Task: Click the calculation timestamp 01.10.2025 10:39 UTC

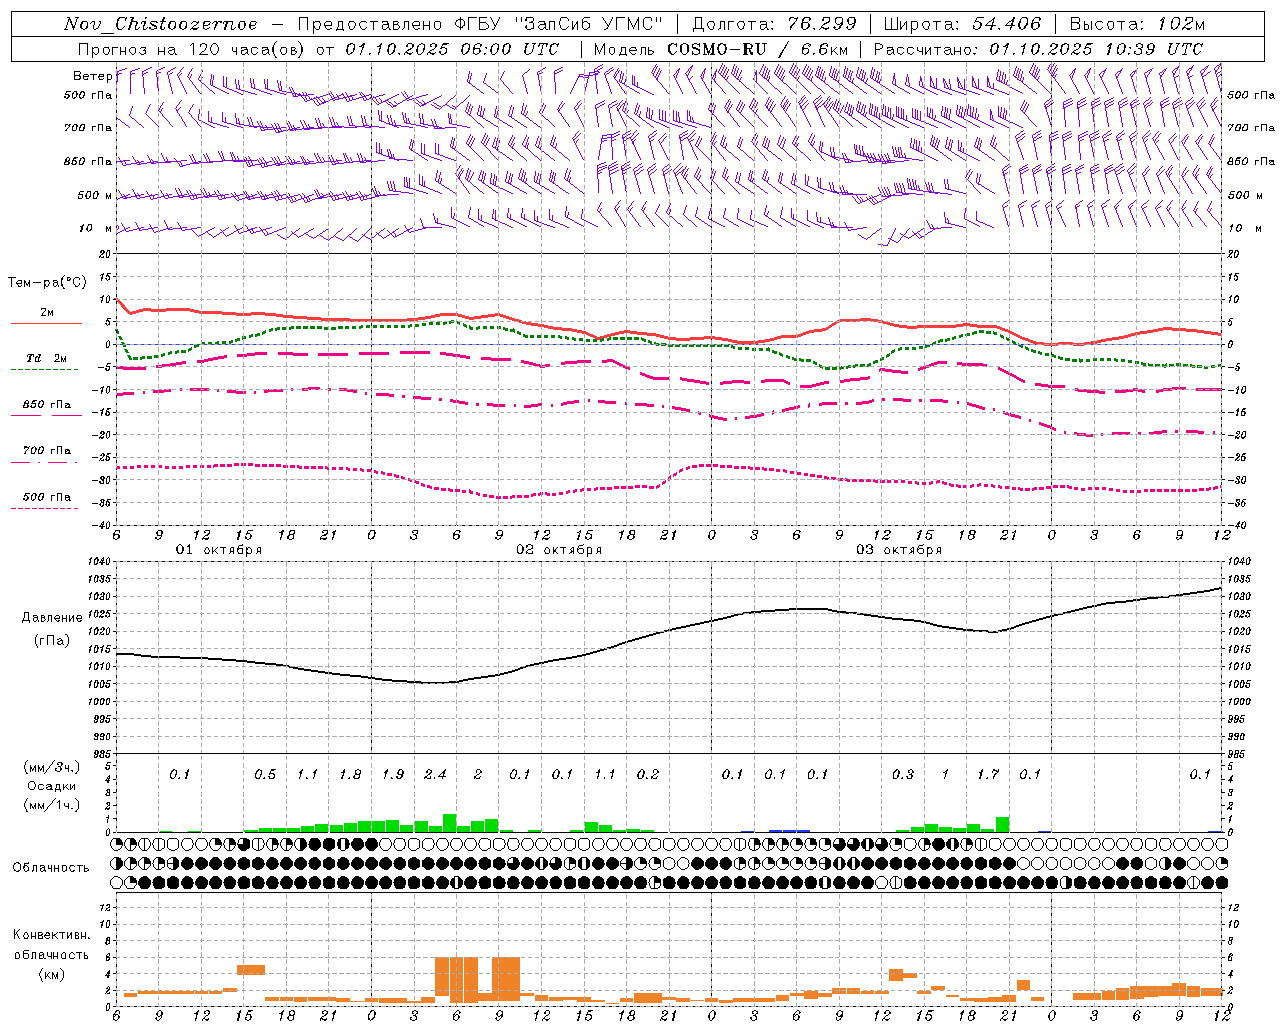Action: coord(1096,49)
